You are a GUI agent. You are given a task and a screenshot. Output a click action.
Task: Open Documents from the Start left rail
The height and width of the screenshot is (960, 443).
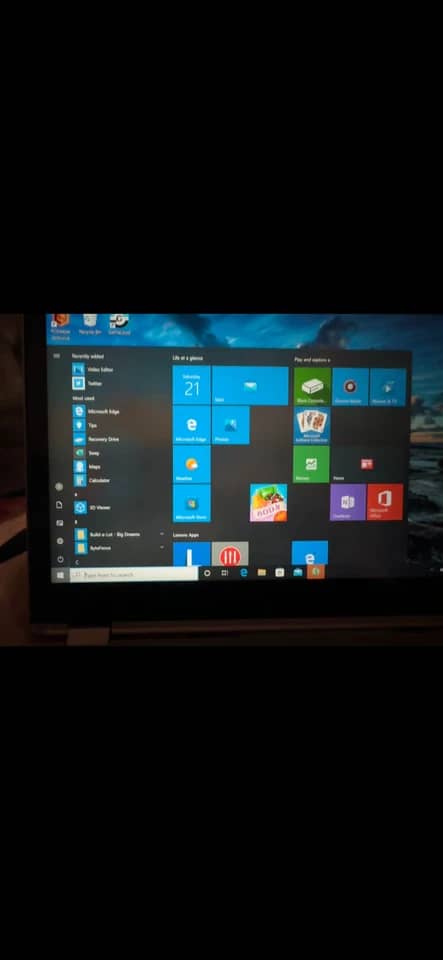(59, 505)
